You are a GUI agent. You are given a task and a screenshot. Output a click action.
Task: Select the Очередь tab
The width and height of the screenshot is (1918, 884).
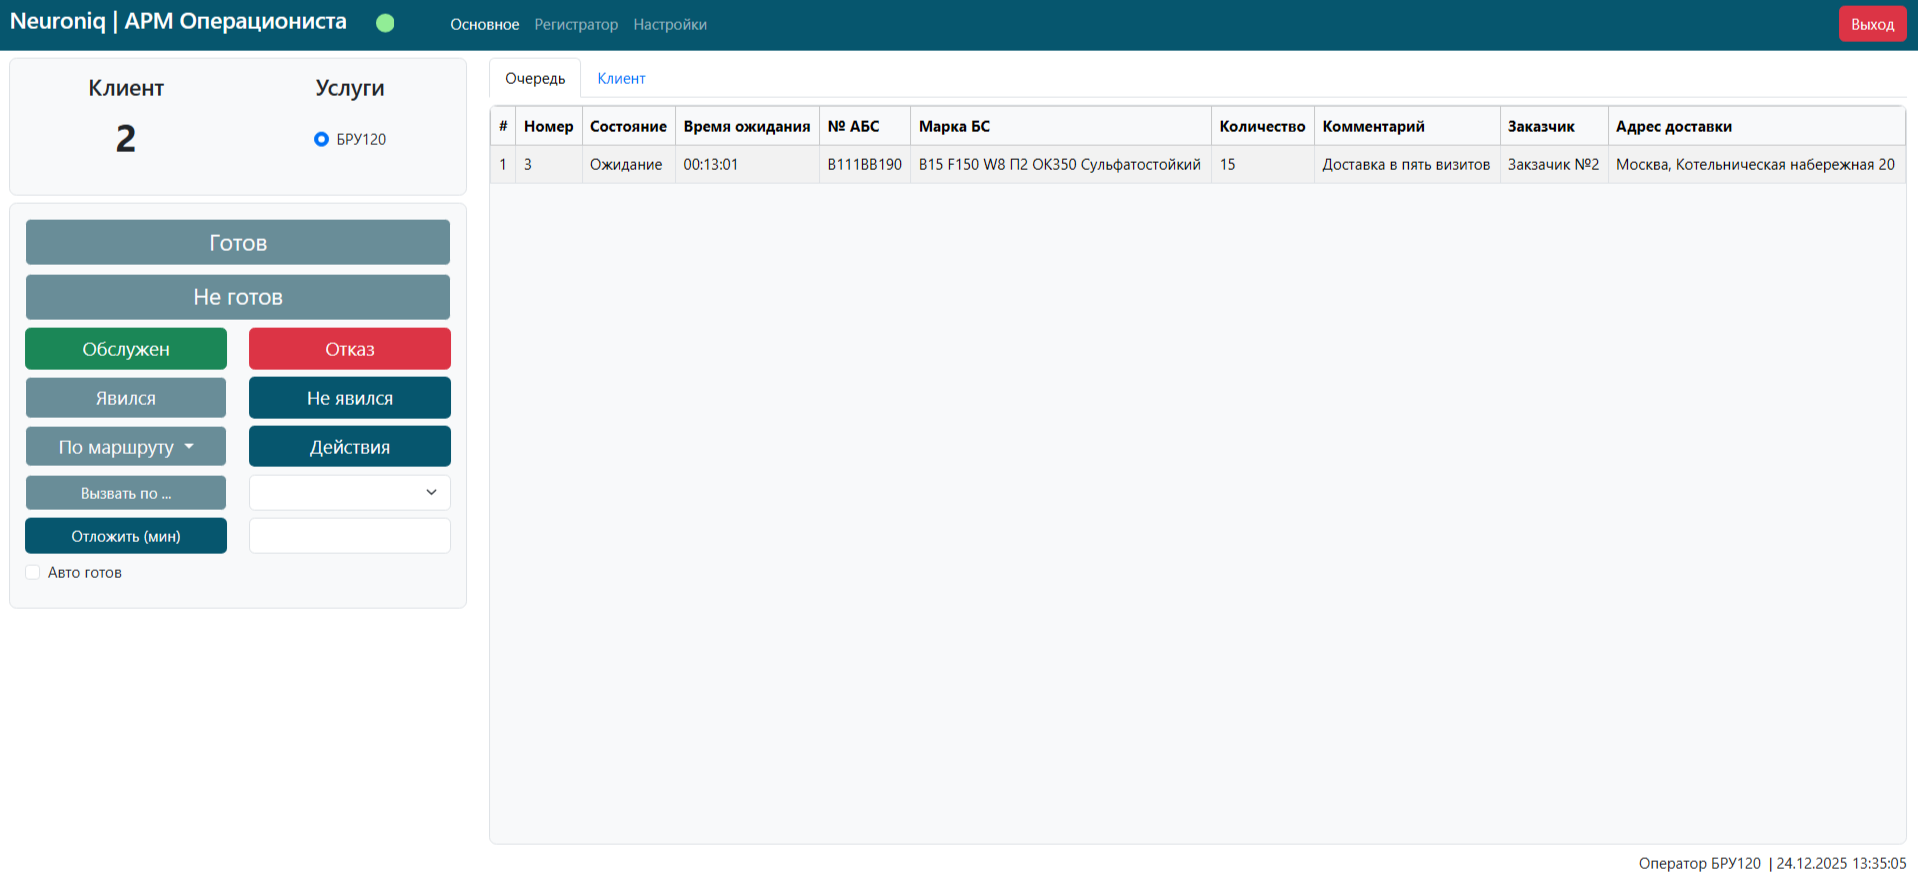pos(535,78)
